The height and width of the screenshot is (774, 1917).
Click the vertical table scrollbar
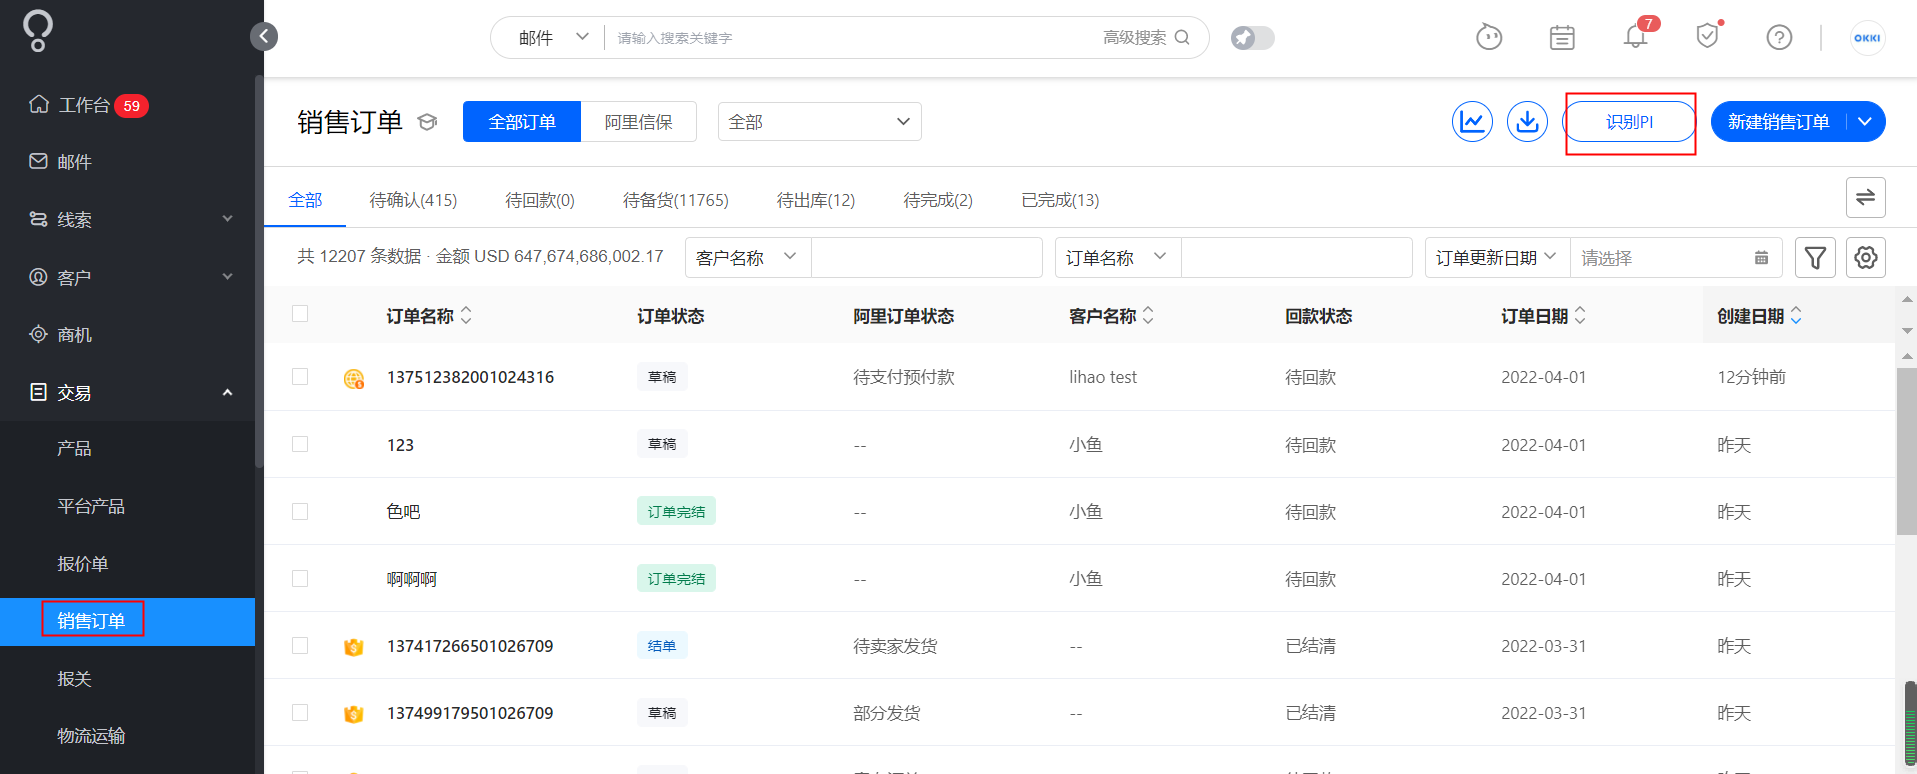click(1906, 452)
